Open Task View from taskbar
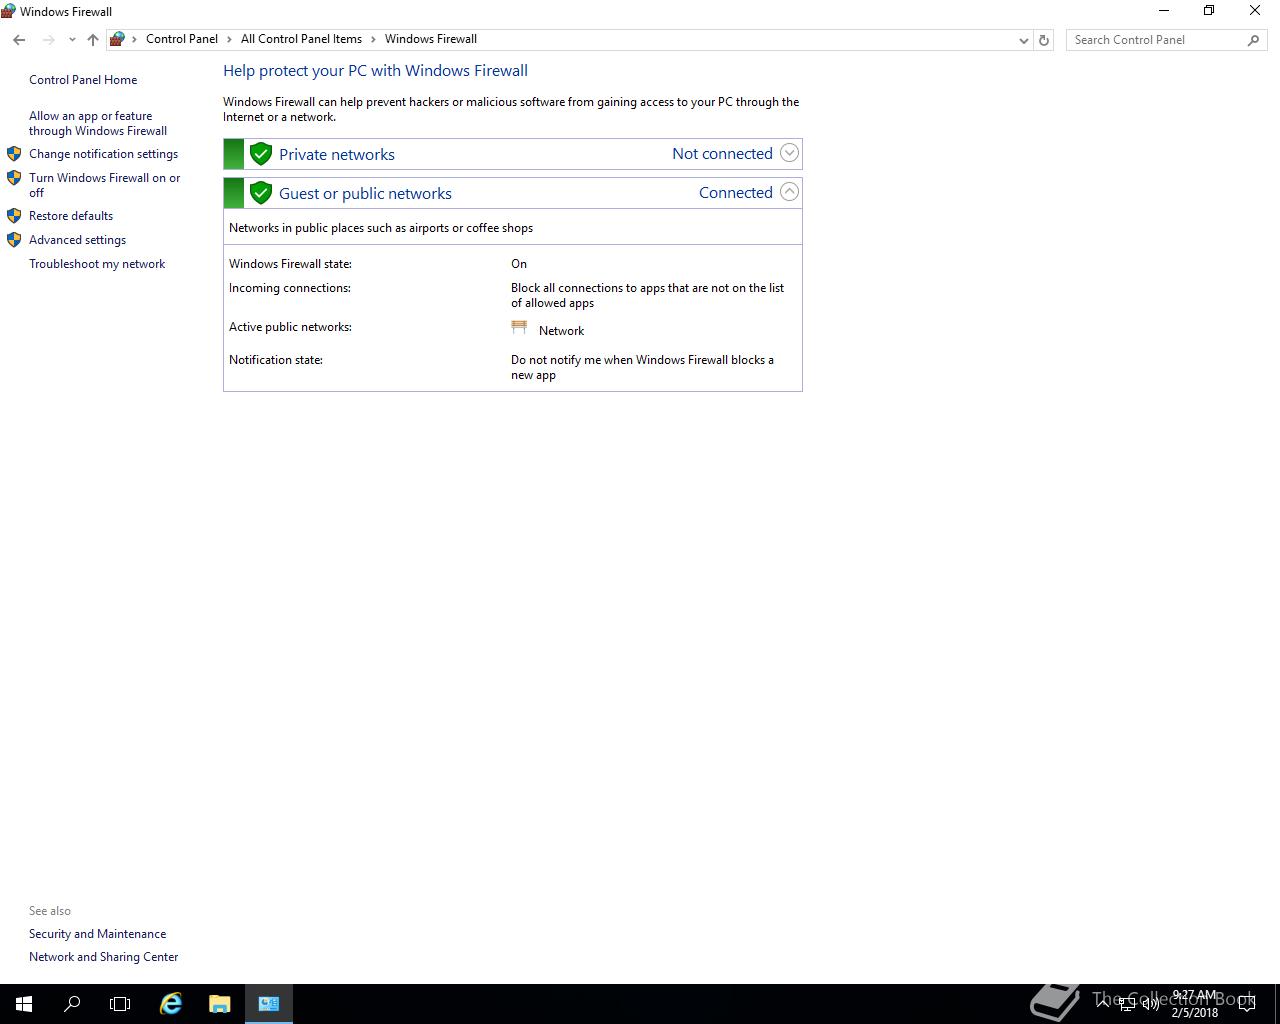The width and height of the screenshot is (1280, 1024). pos(120,1004)
